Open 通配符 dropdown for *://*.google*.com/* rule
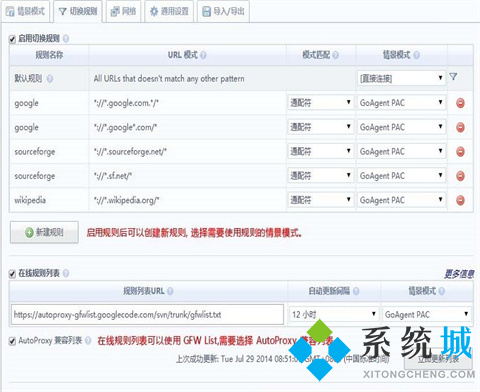 click(x=320, y=127)
